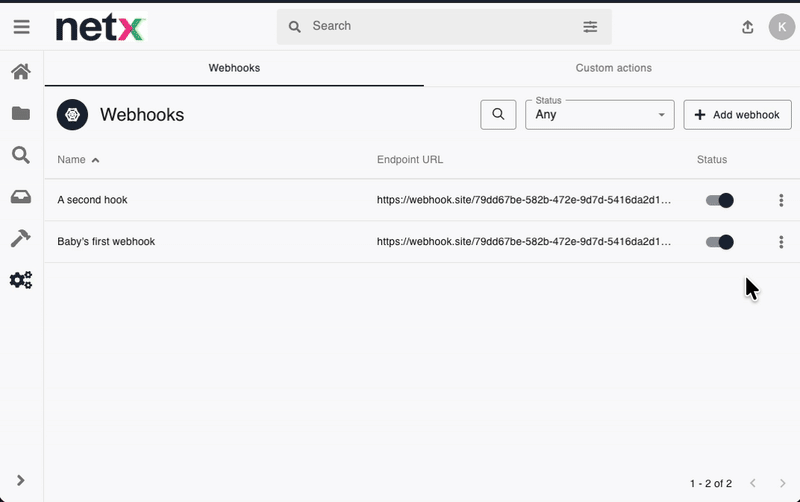Click the Add webhook button
The width and height of the screenshot is (800, 502).
pos(737,115)
